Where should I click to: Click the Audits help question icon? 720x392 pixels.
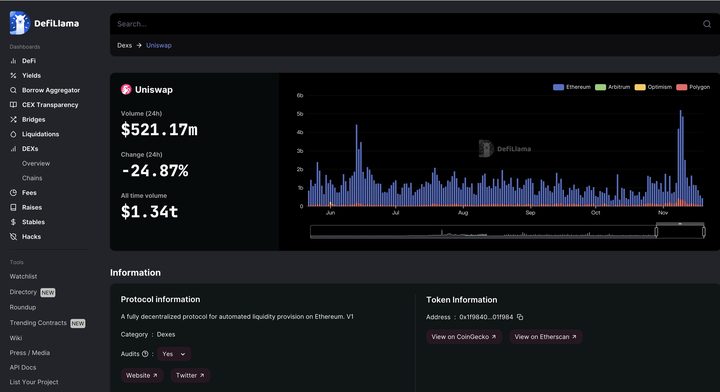tap(145, 354)
